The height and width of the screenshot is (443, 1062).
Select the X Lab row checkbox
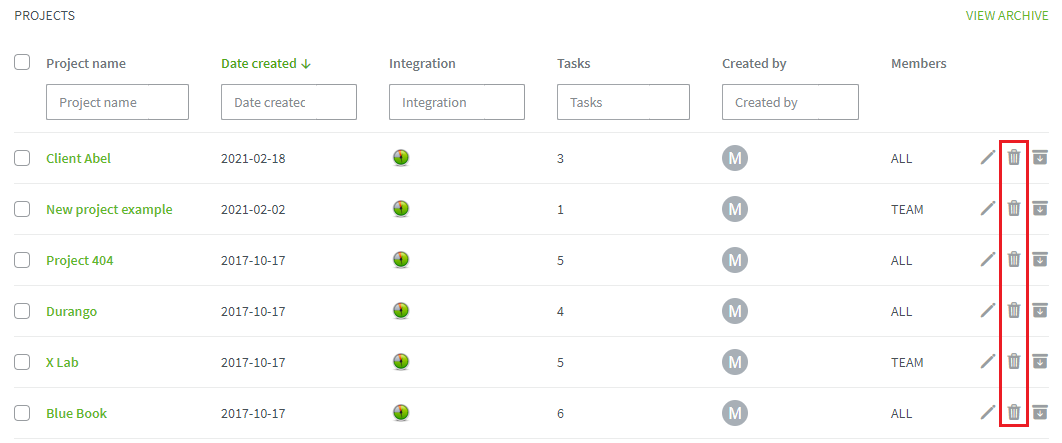[x=22, y=362]
